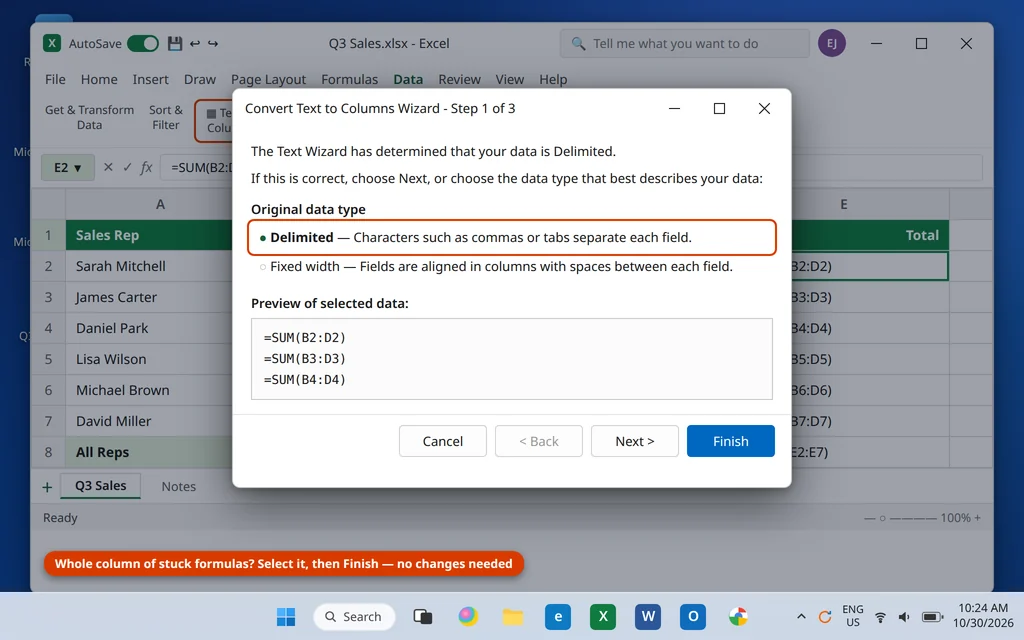Image resolution: width=1024 pixels, height=640 pixels.
Task: Click preview line =SUM(B2:D2)
Action: point(305,338)
